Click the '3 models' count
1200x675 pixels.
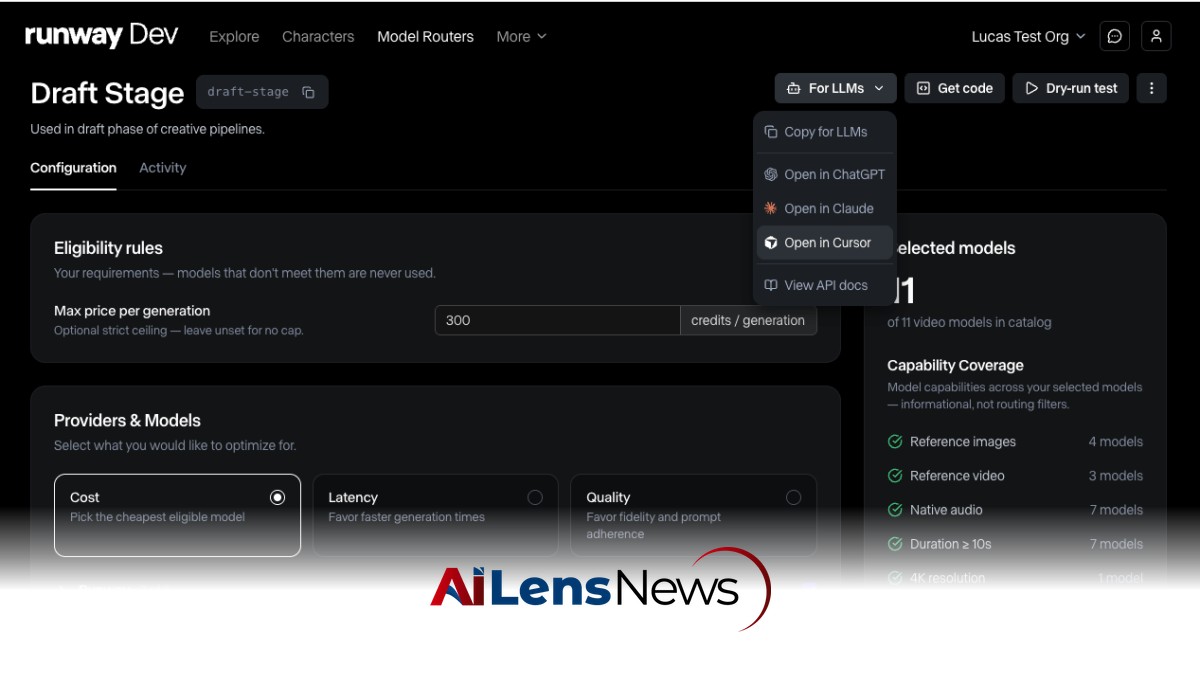point(1115,476)
